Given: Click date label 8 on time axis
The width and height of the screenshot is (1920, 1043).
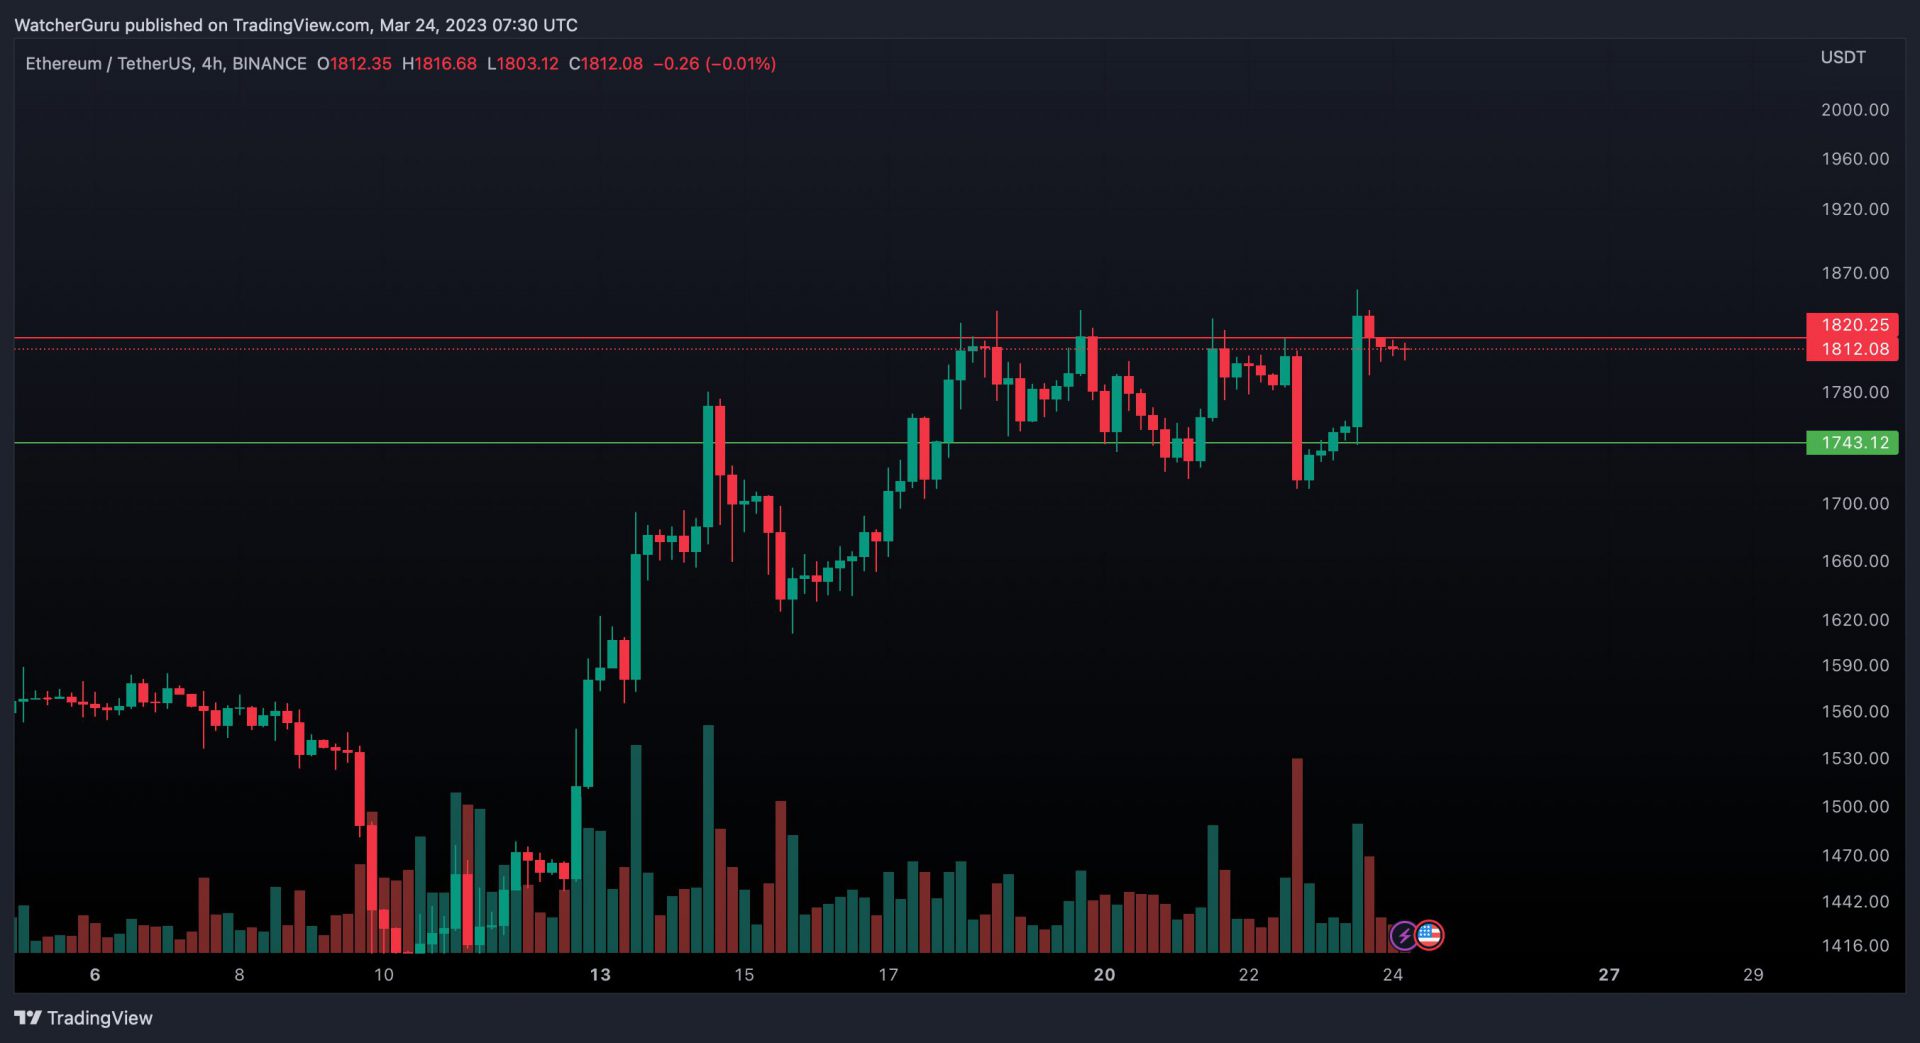Looking at the screenshot, I should pos(239,975).
